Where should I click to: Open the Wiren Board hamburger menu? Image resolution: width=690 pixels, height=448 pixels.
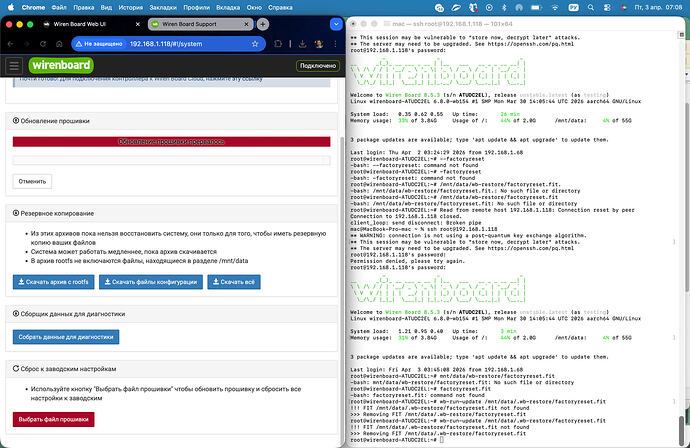point(14,66)
